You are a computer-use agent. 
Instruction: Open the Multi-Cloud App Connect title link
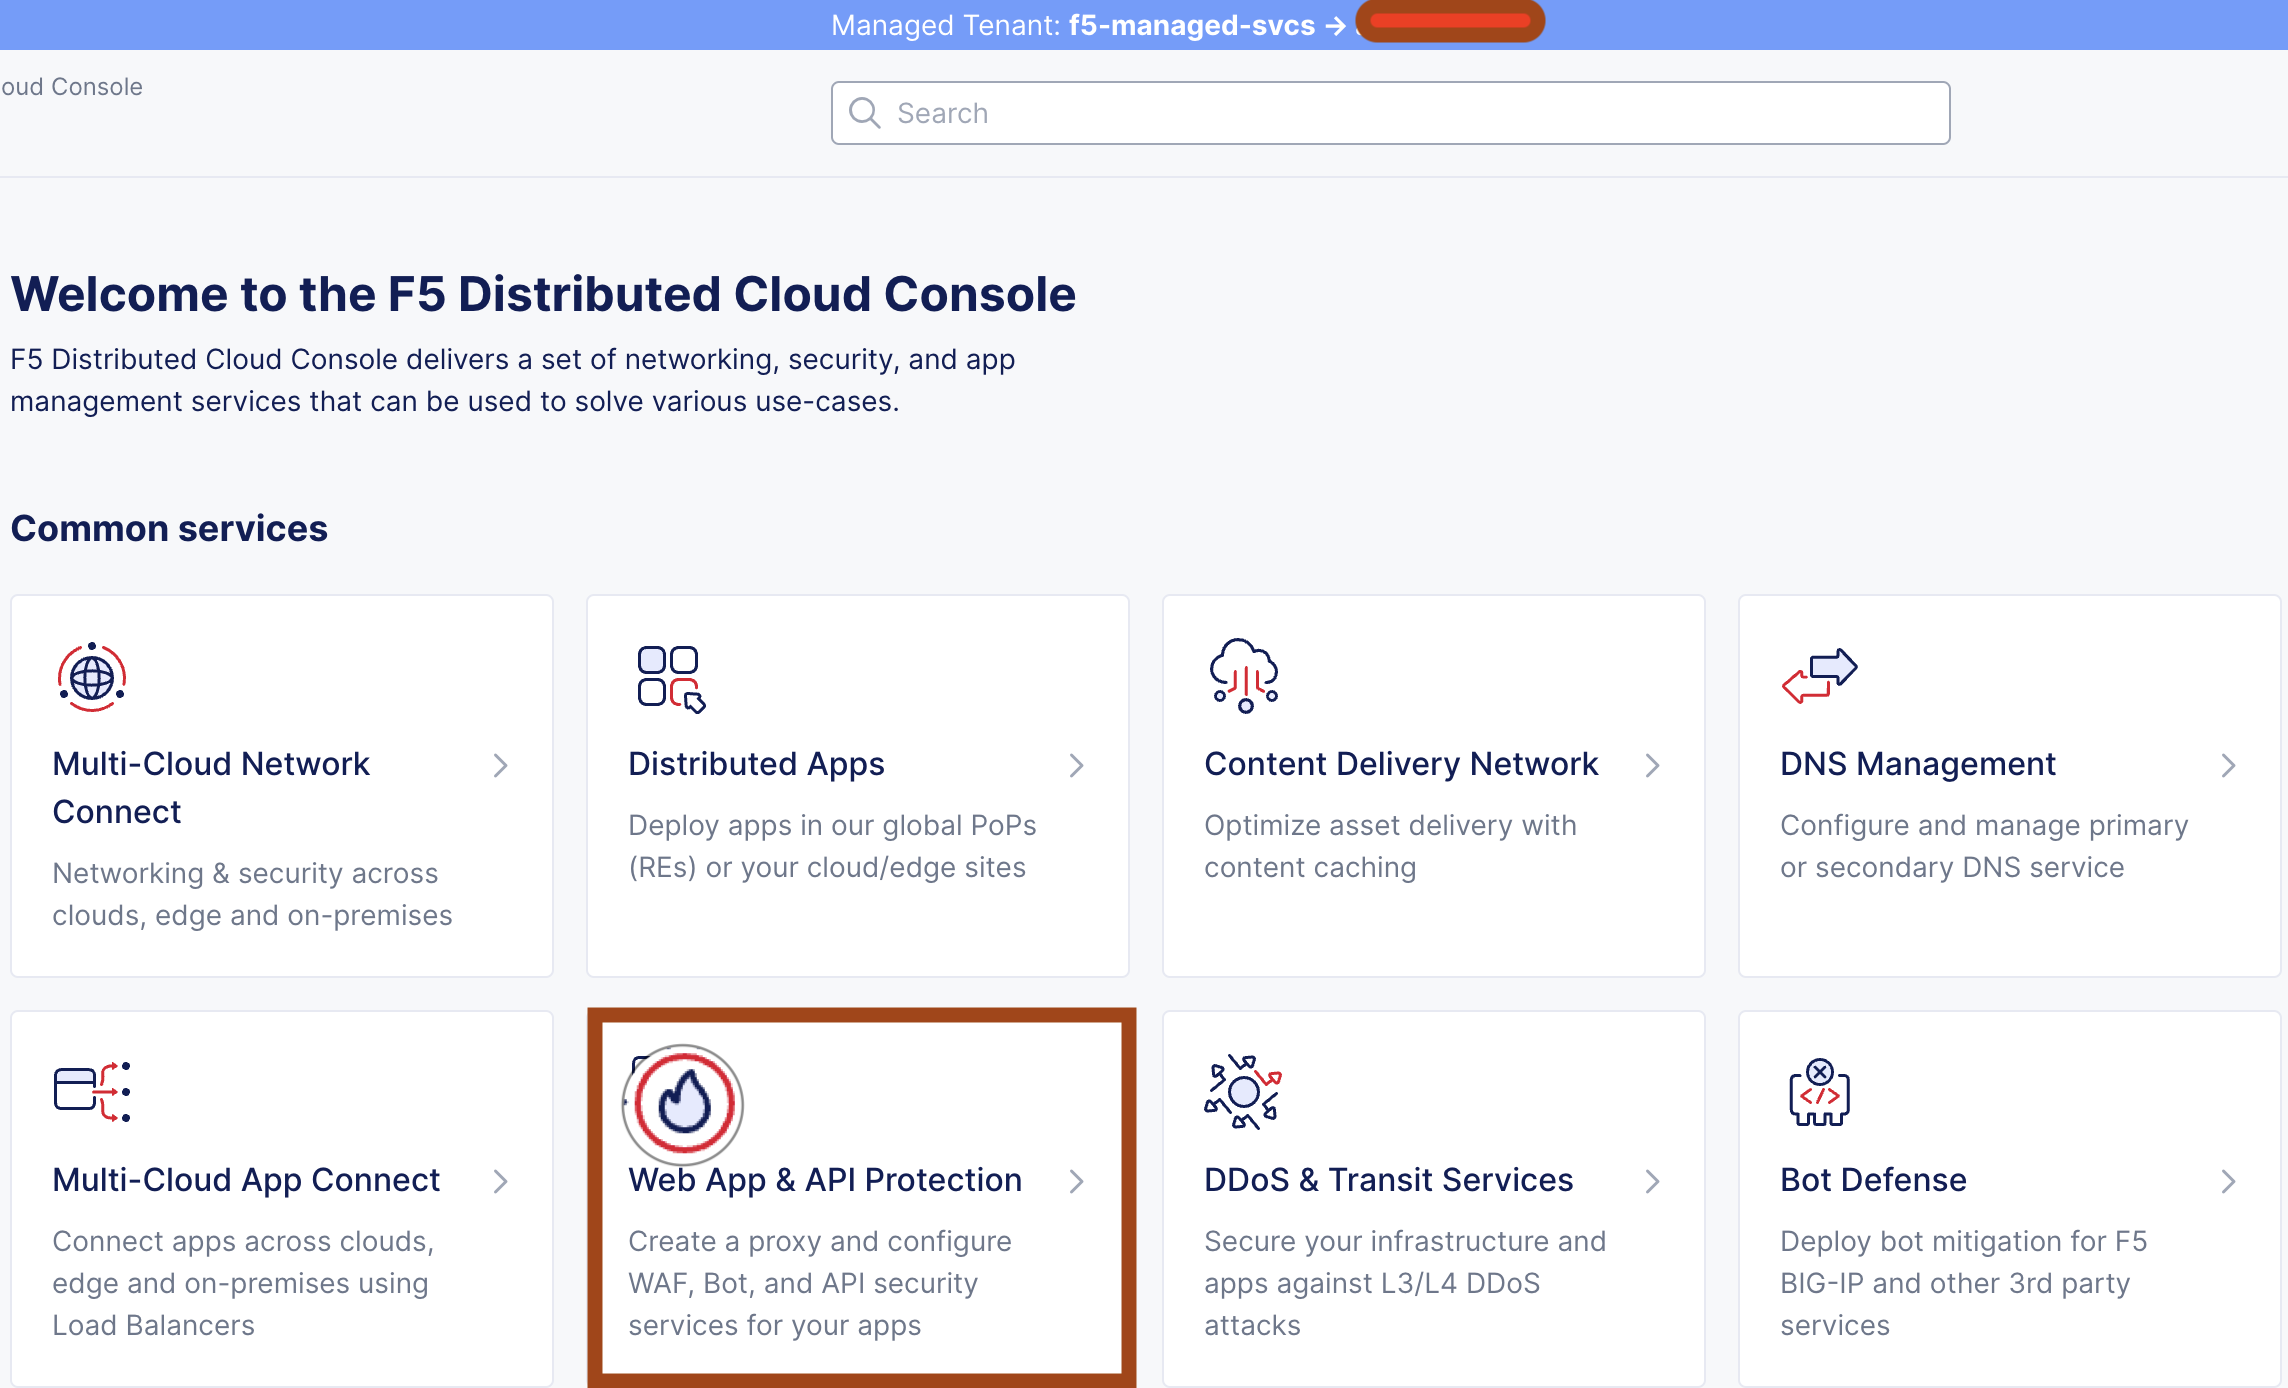(x=246, y=1180)
